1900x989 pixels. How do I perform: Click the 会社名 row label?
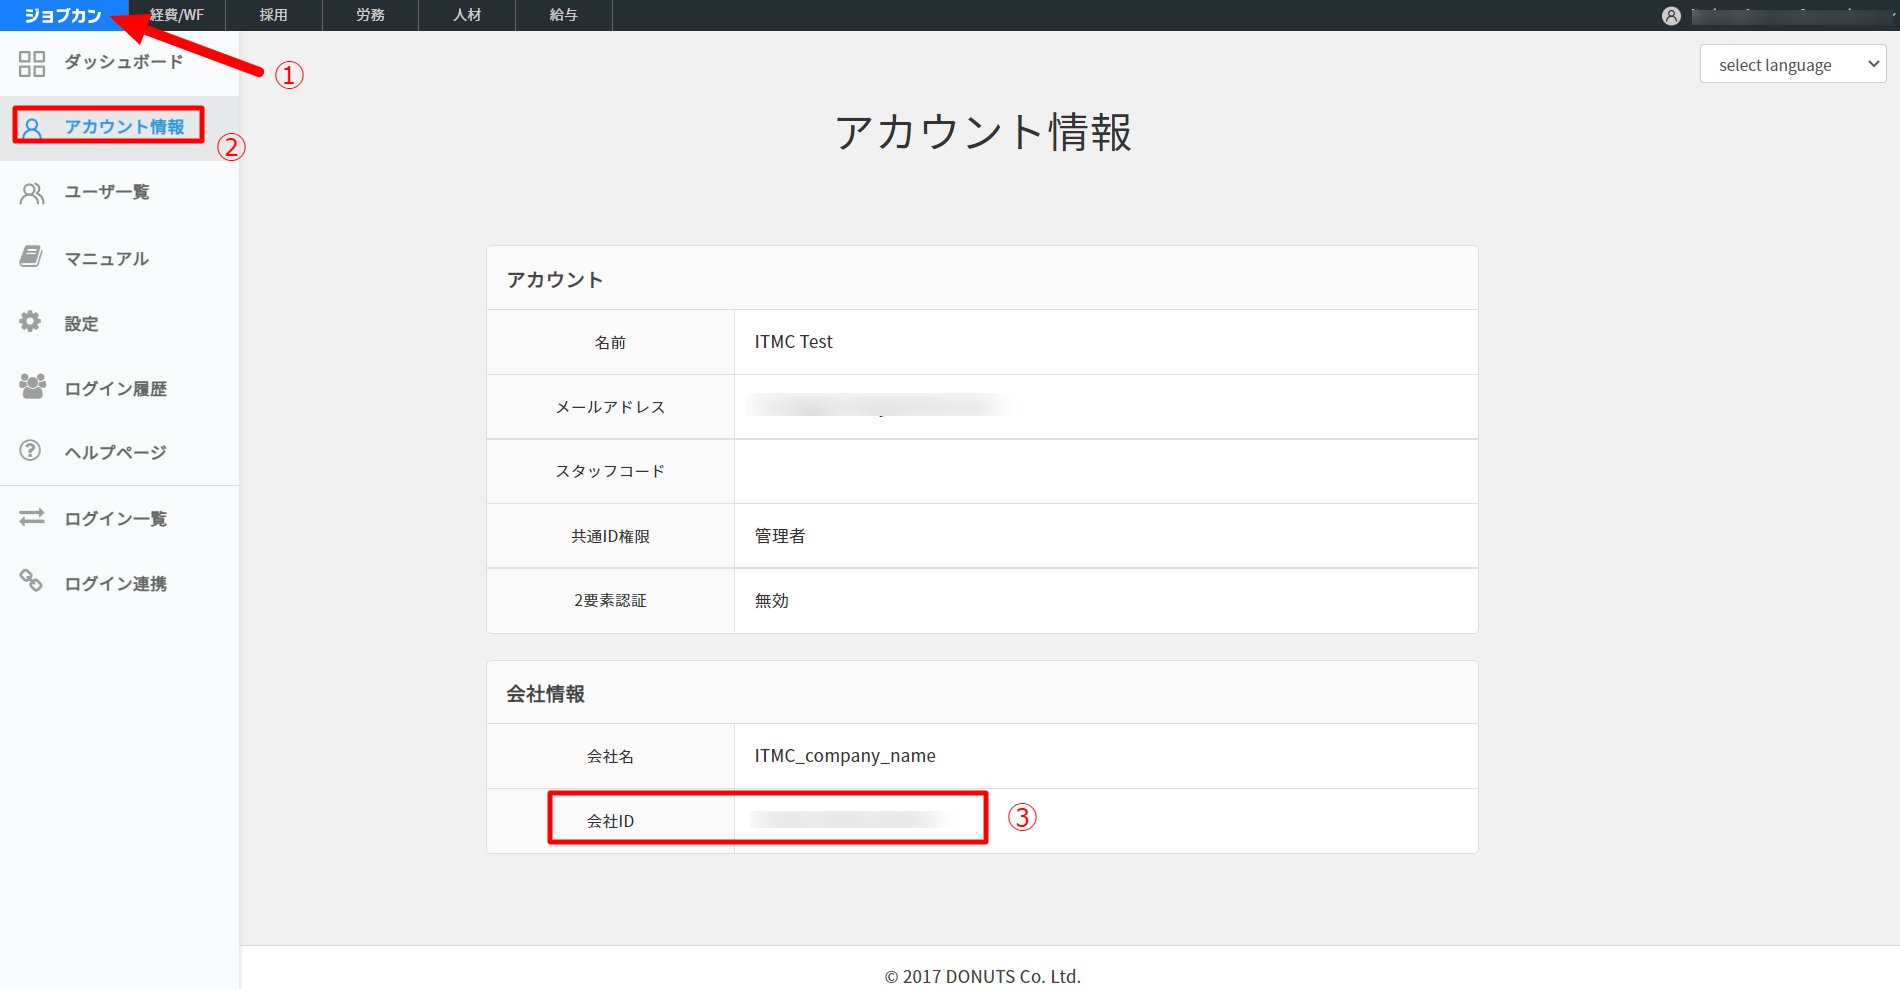point(610,757)
